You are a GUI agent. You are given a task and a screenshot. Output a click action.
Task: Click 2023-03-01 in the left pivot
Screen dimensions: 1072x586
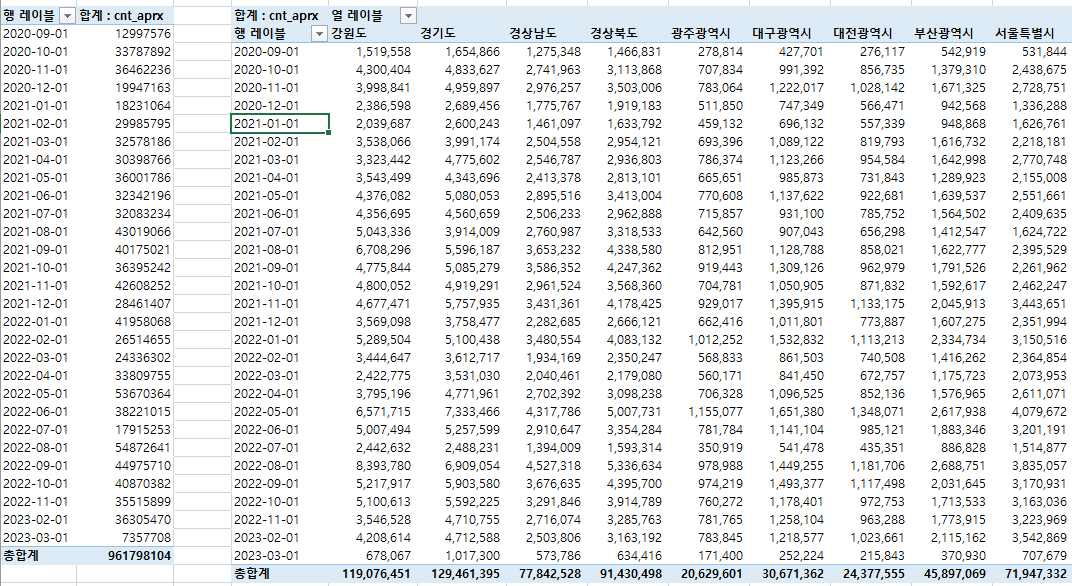coord(36,537)
